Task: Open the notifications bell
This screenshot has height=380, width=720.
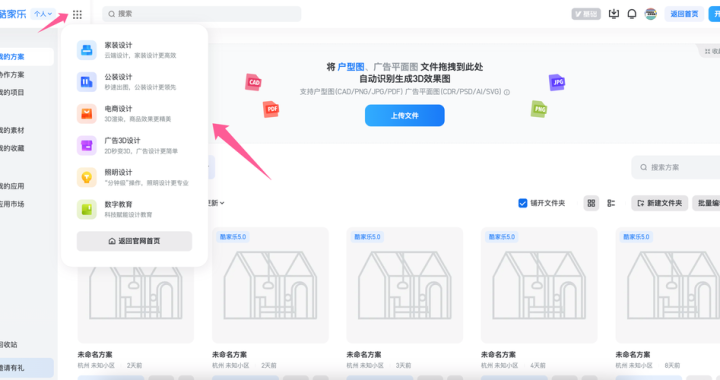Action: click(x=632, y=14)
